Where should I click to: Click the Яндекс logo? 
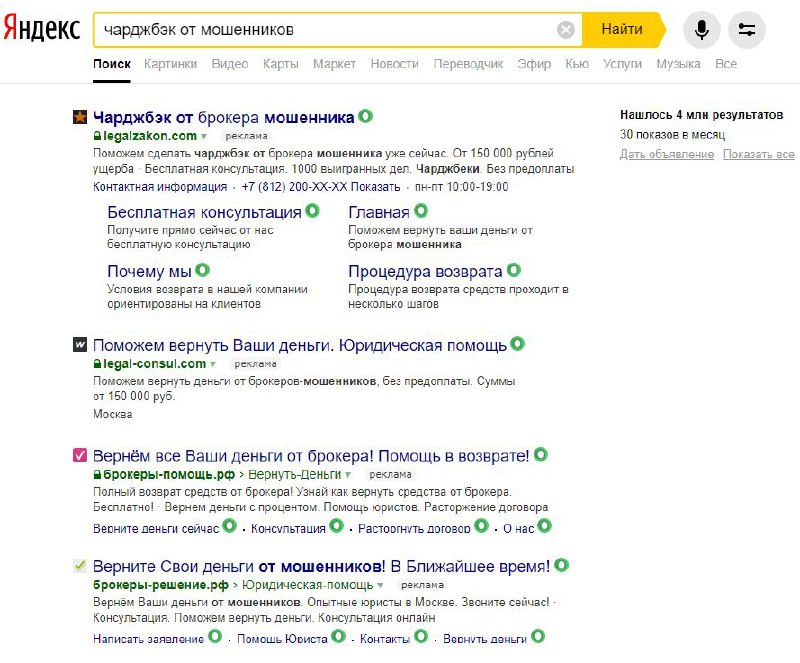click(x=42, y=30)
